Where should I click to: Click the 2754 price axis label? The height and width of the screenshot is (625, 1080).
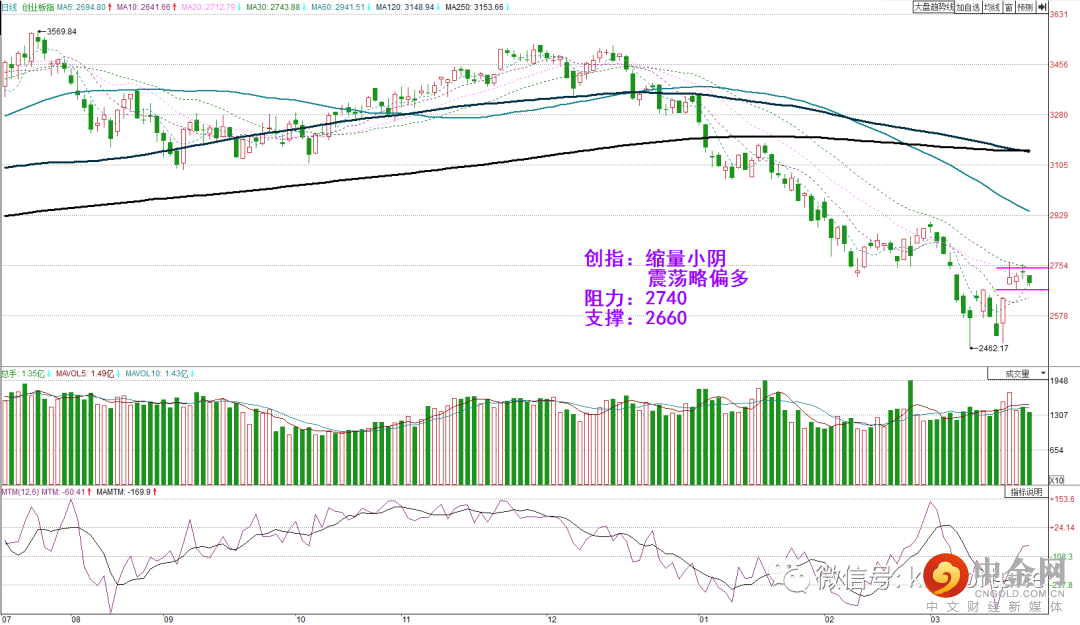1059,265
